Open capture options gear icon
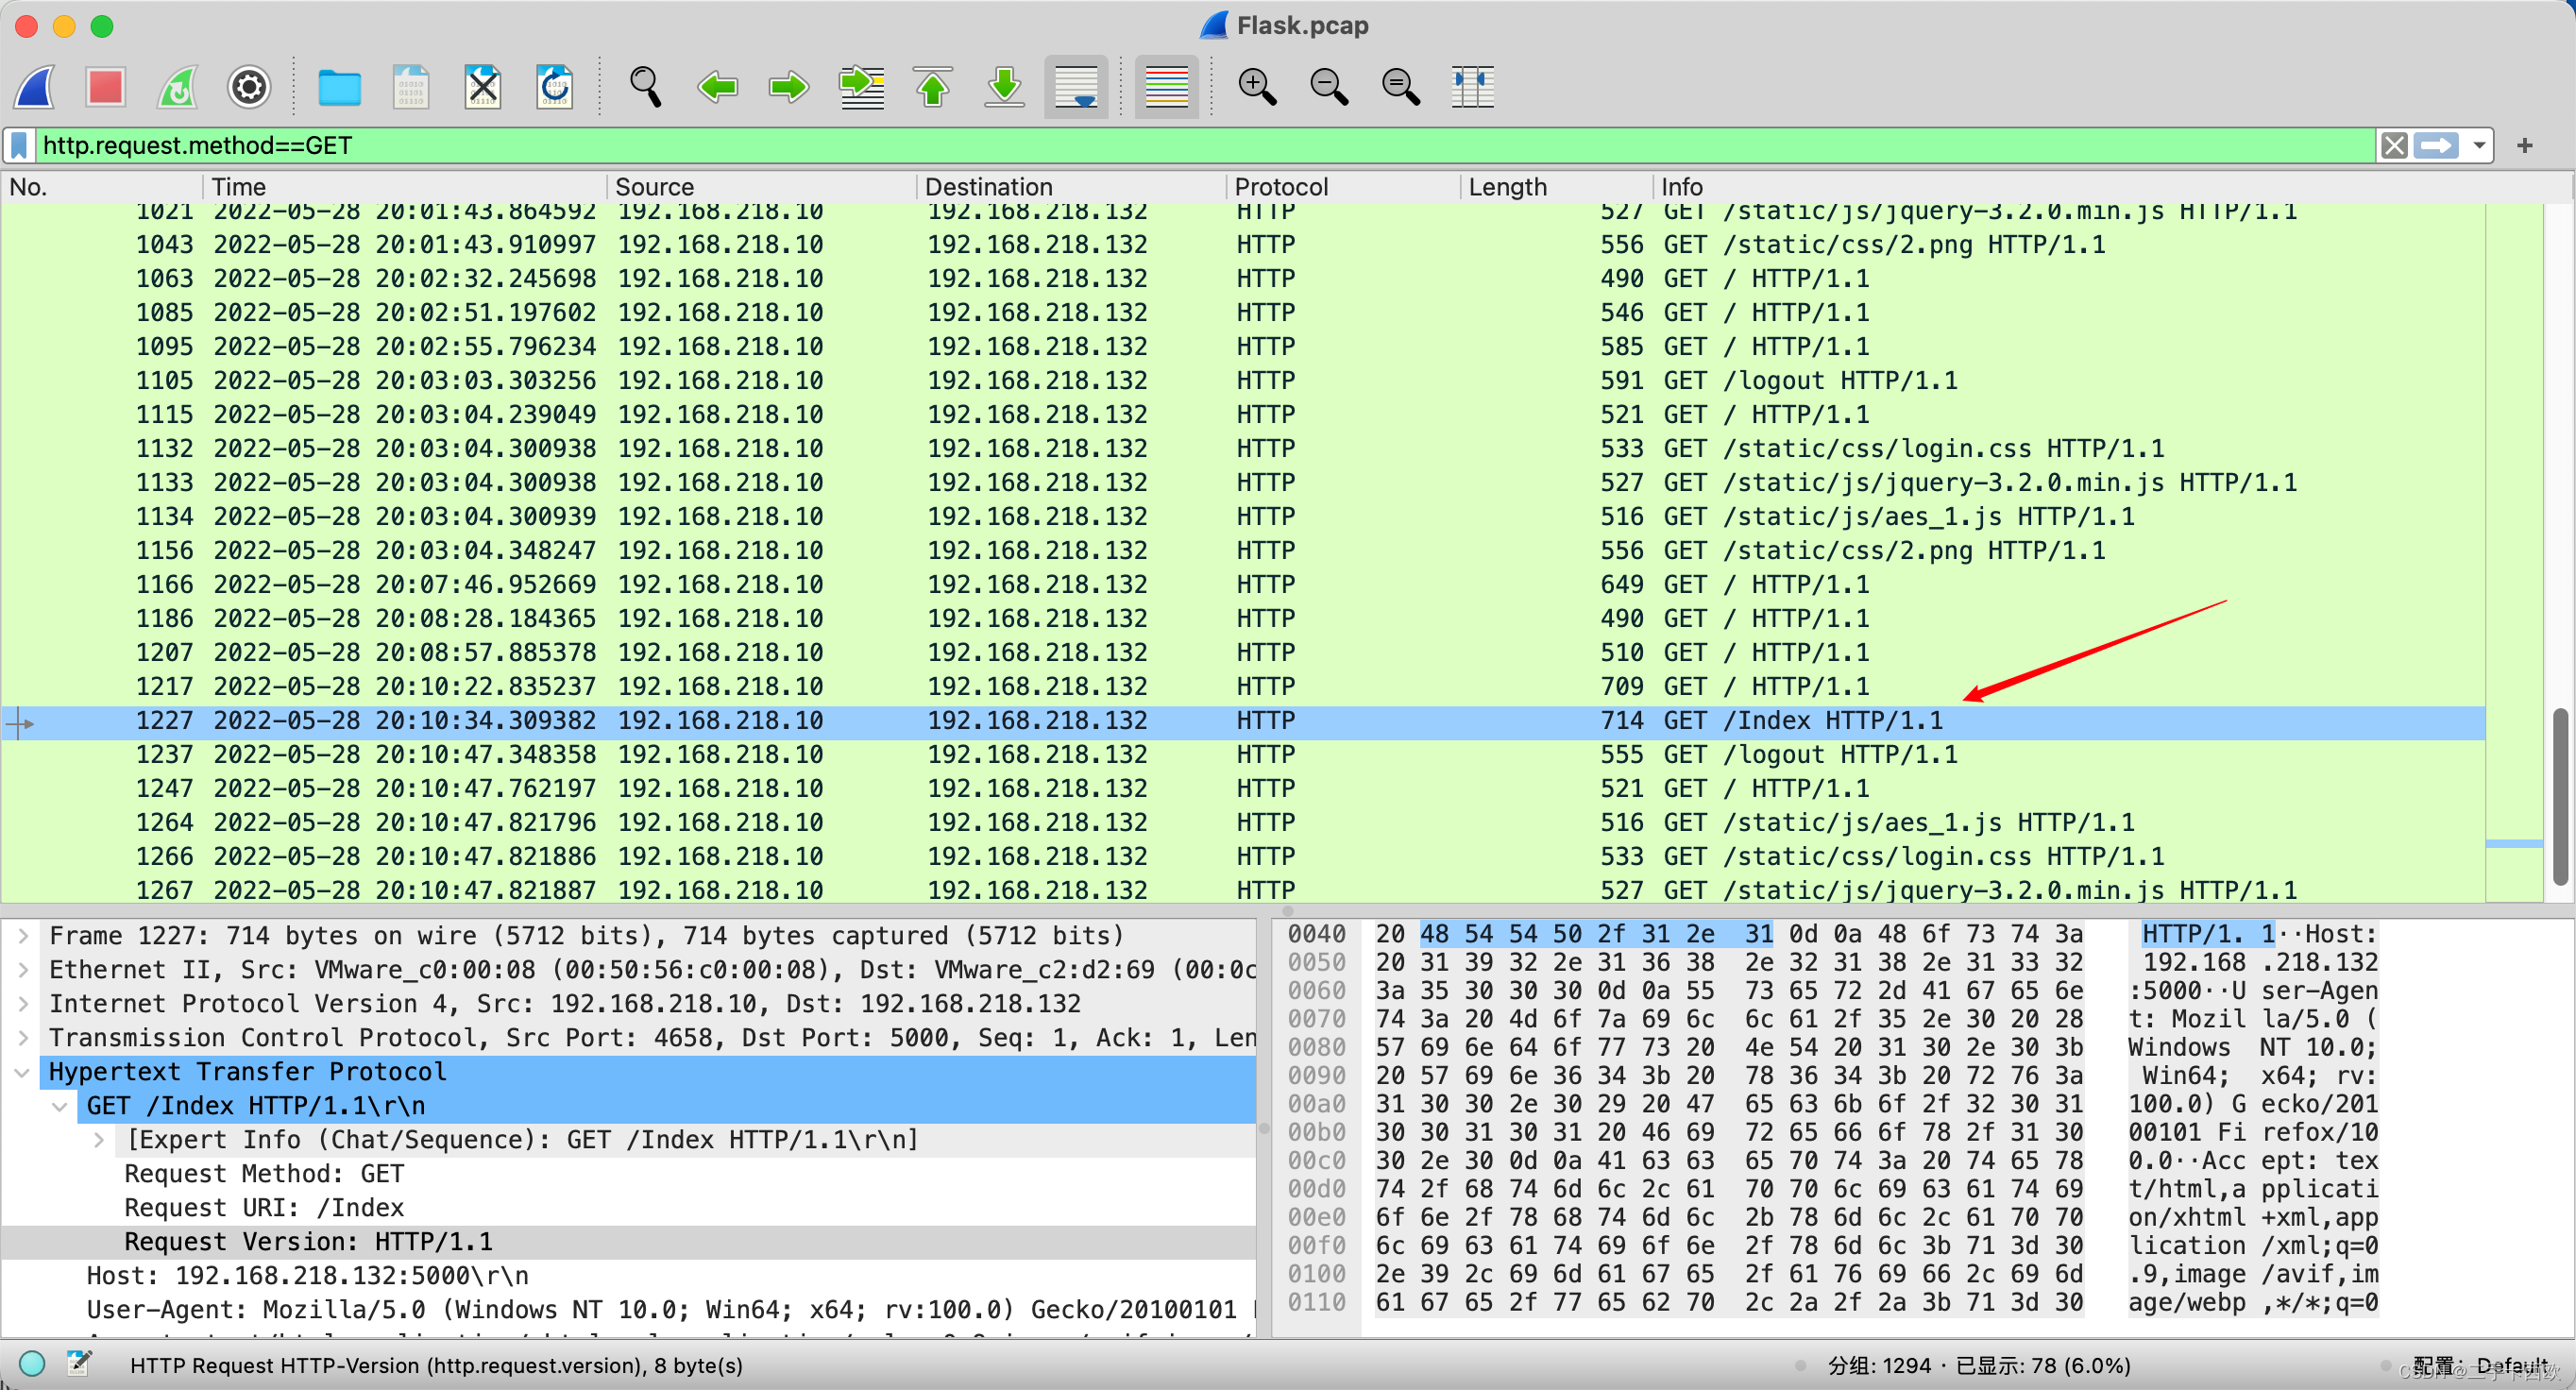Image resolution: width=2576 pixels, height=1390 pixels. click(x=248, y=87)
